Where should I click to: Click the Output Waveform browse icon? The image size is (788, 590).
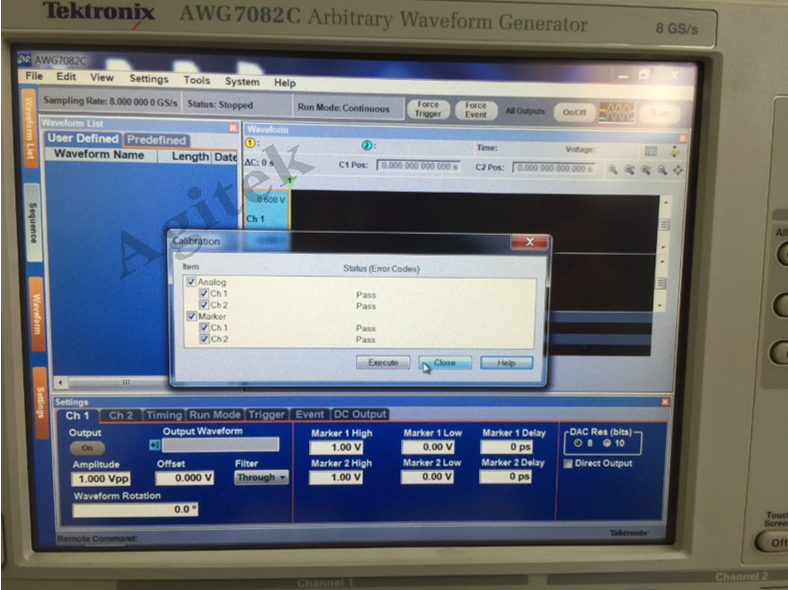(x=155, y=445)
